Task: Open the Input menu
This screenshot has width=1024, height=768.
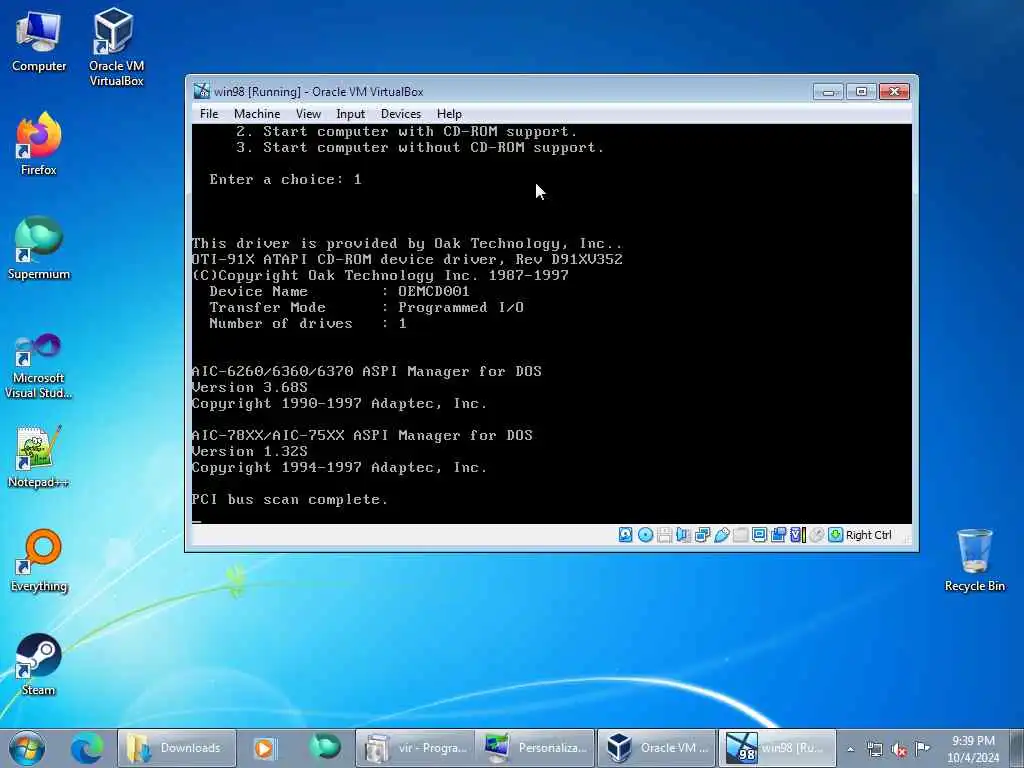Action: (x=350, y=114)
